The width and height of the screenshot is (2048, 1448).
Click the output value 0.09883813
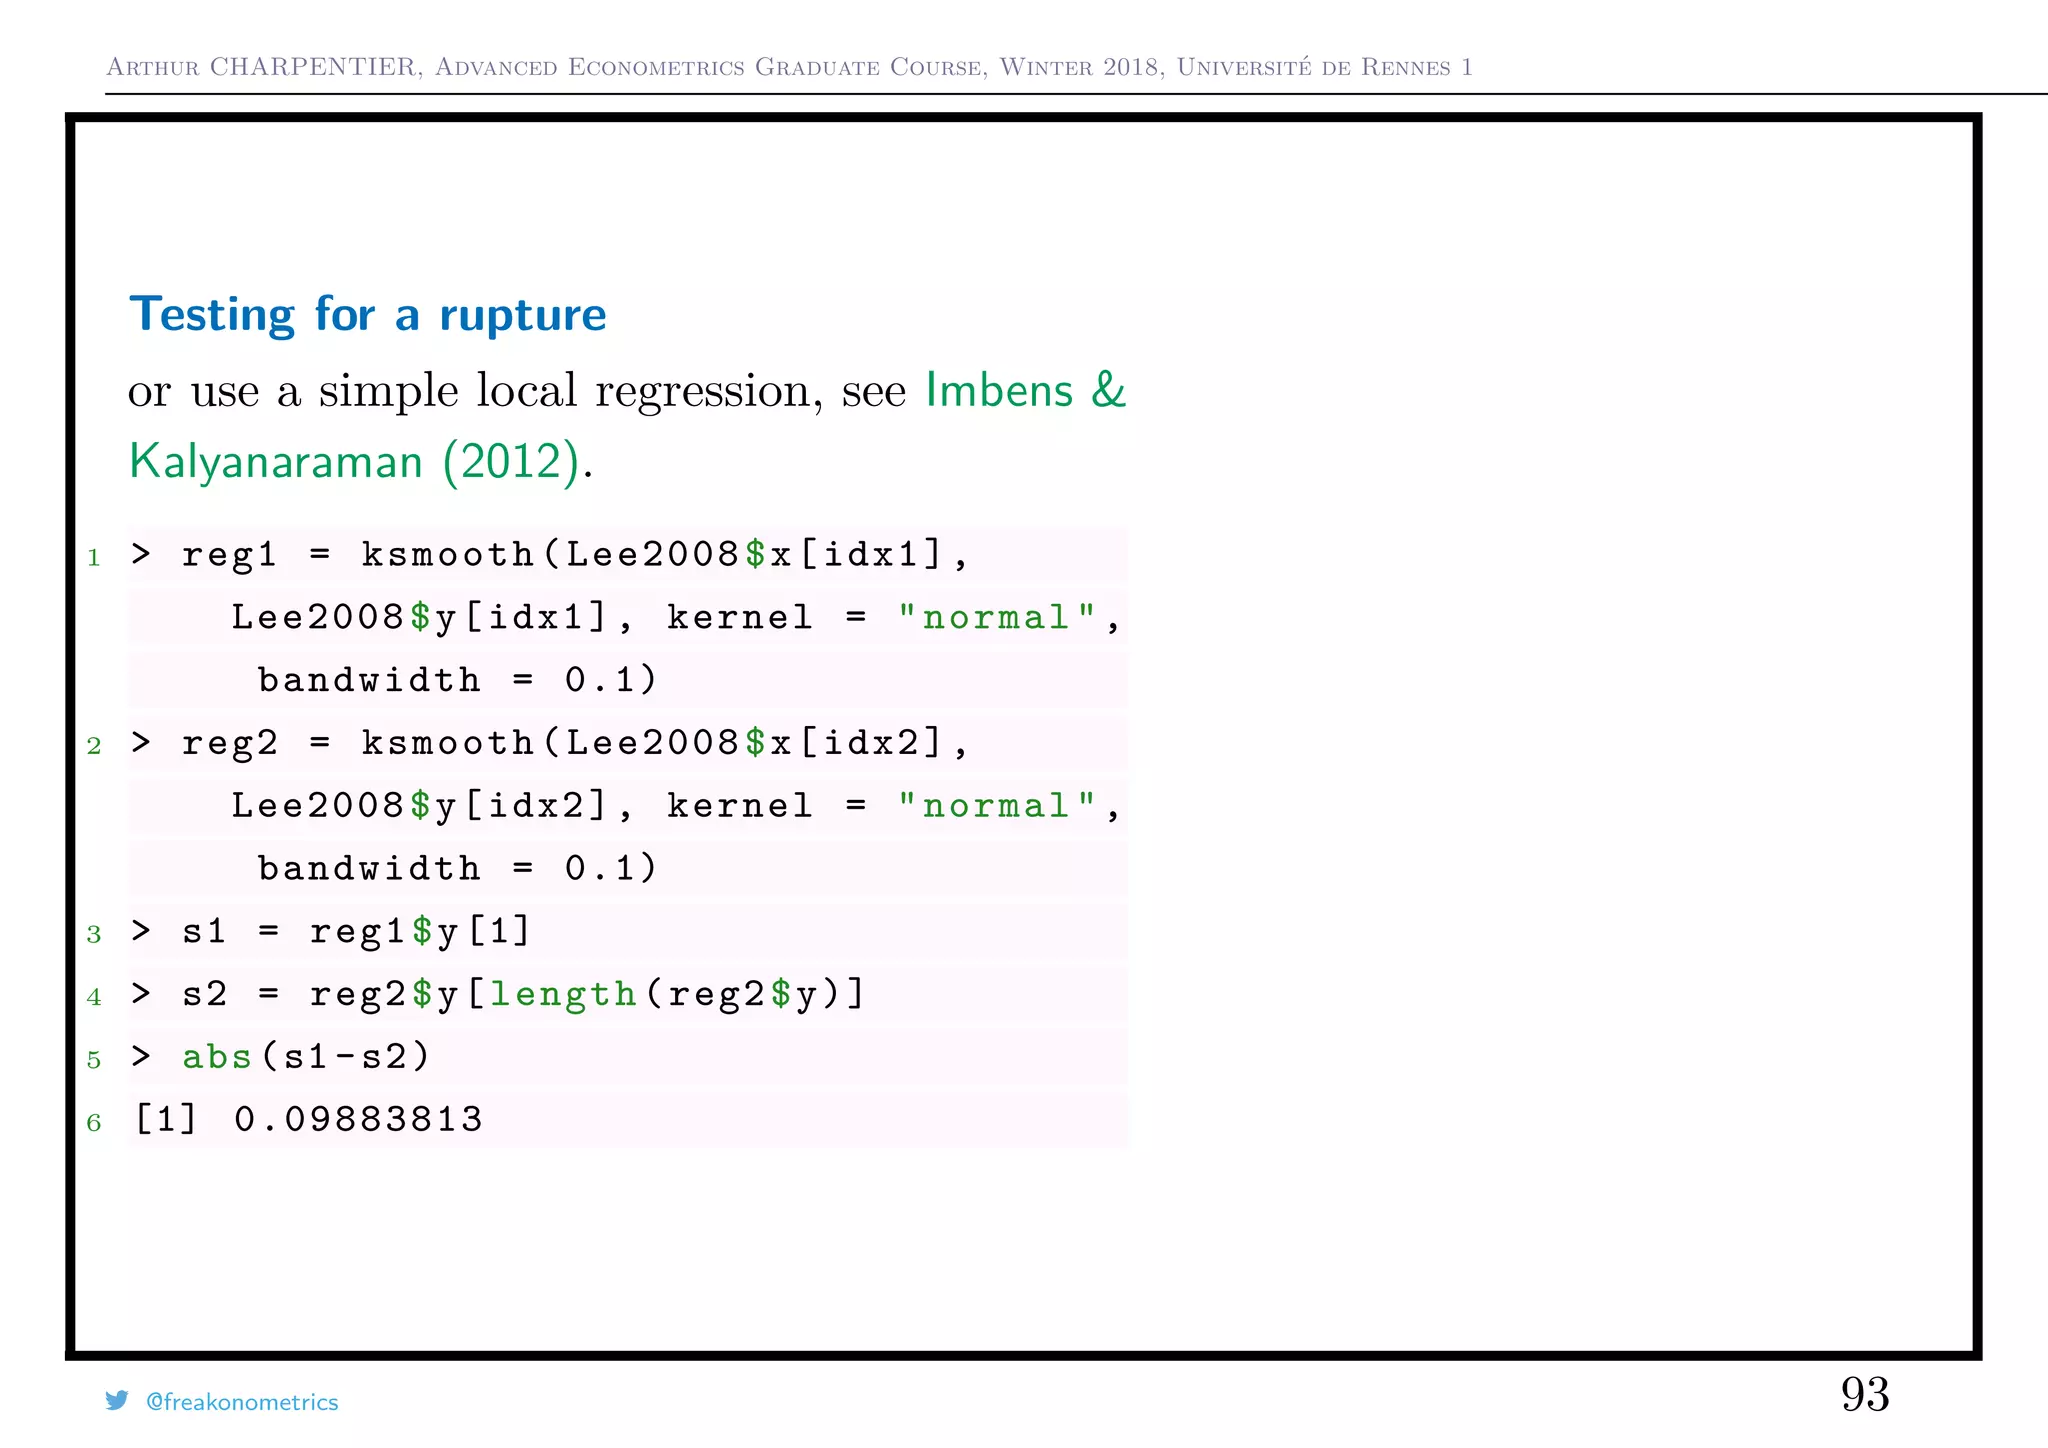[x=358, y=1119]
